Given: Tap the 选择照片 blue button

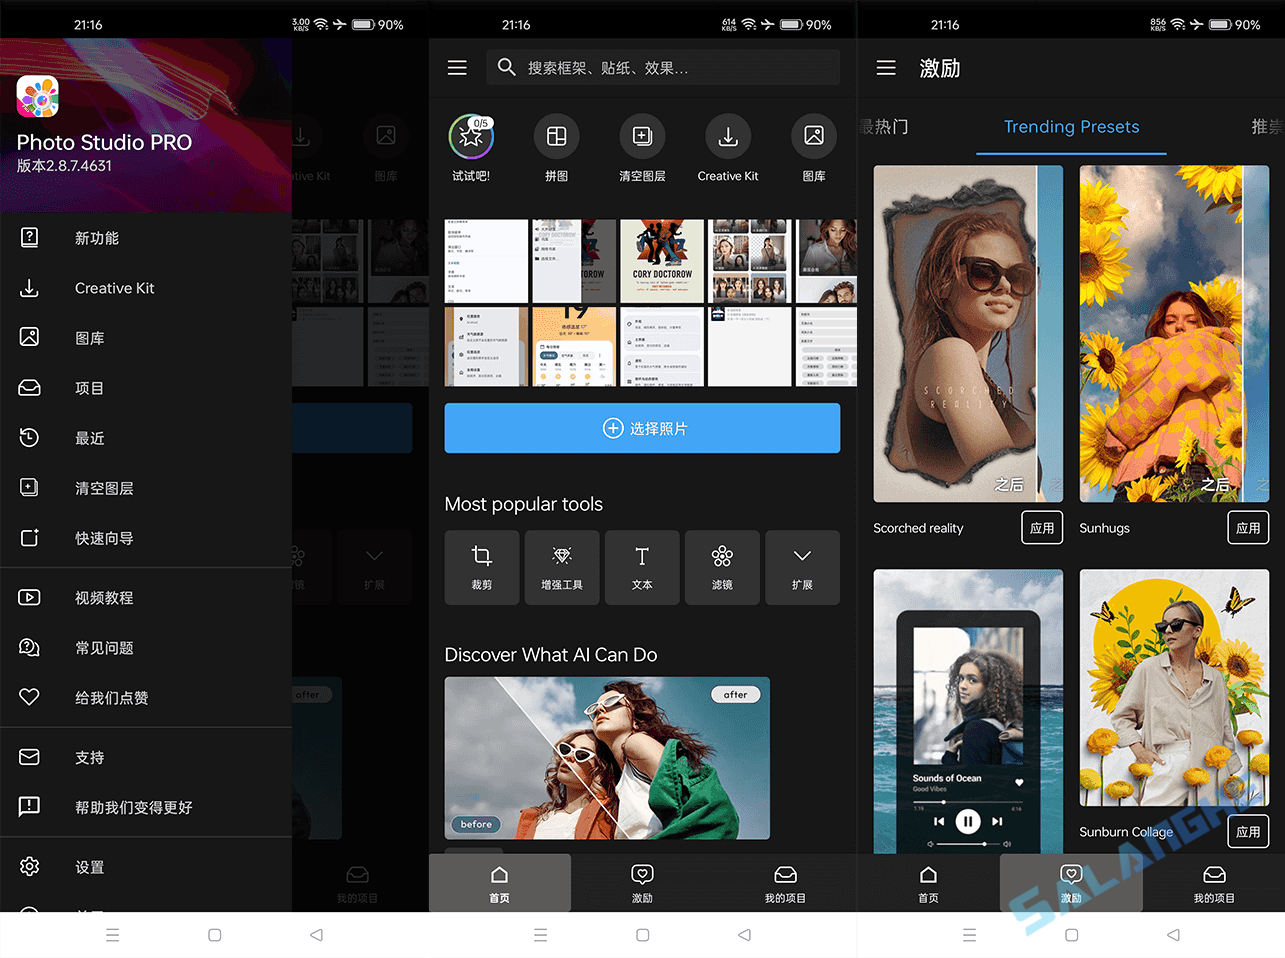Looking at the screenshot, I should coord(642,427).
